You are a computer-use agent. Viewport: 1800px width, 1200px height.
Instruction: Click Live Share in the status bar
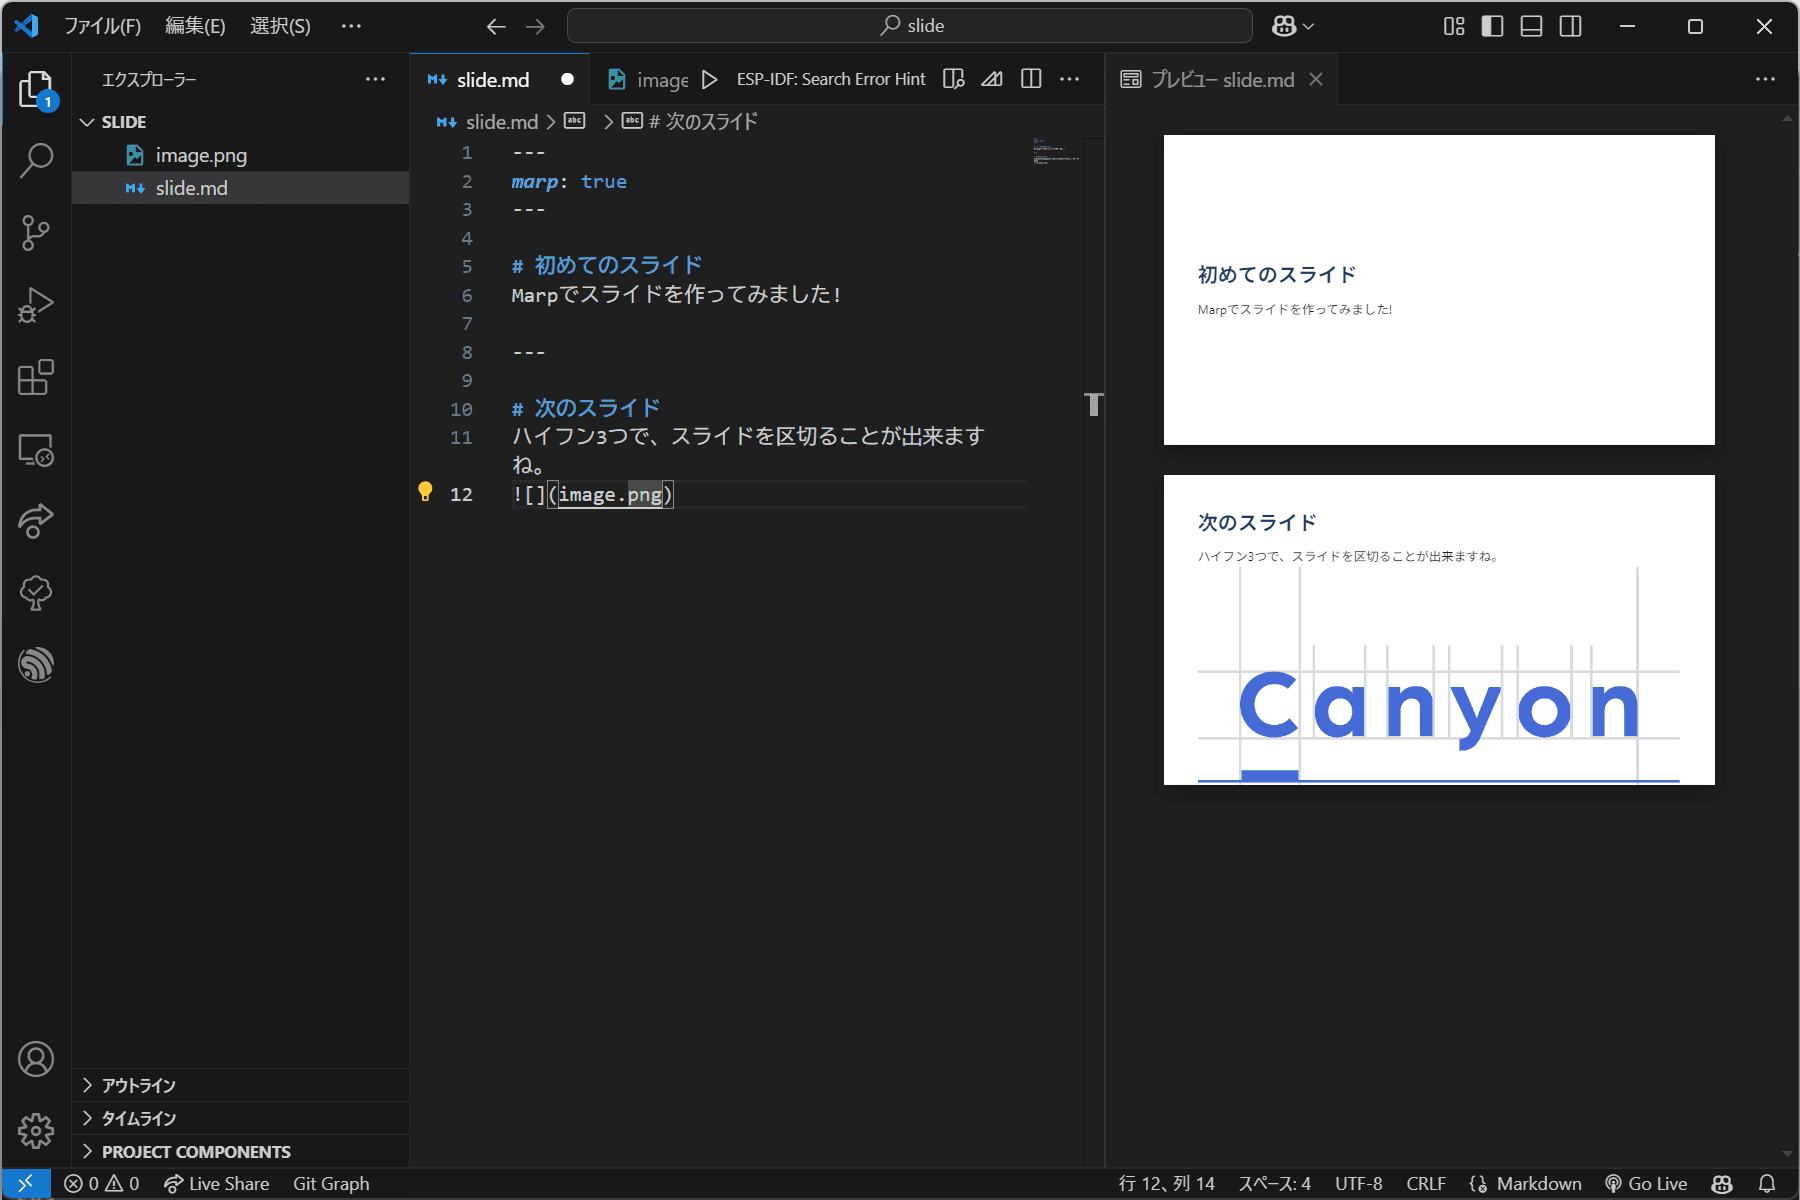tap(217, 1184)
